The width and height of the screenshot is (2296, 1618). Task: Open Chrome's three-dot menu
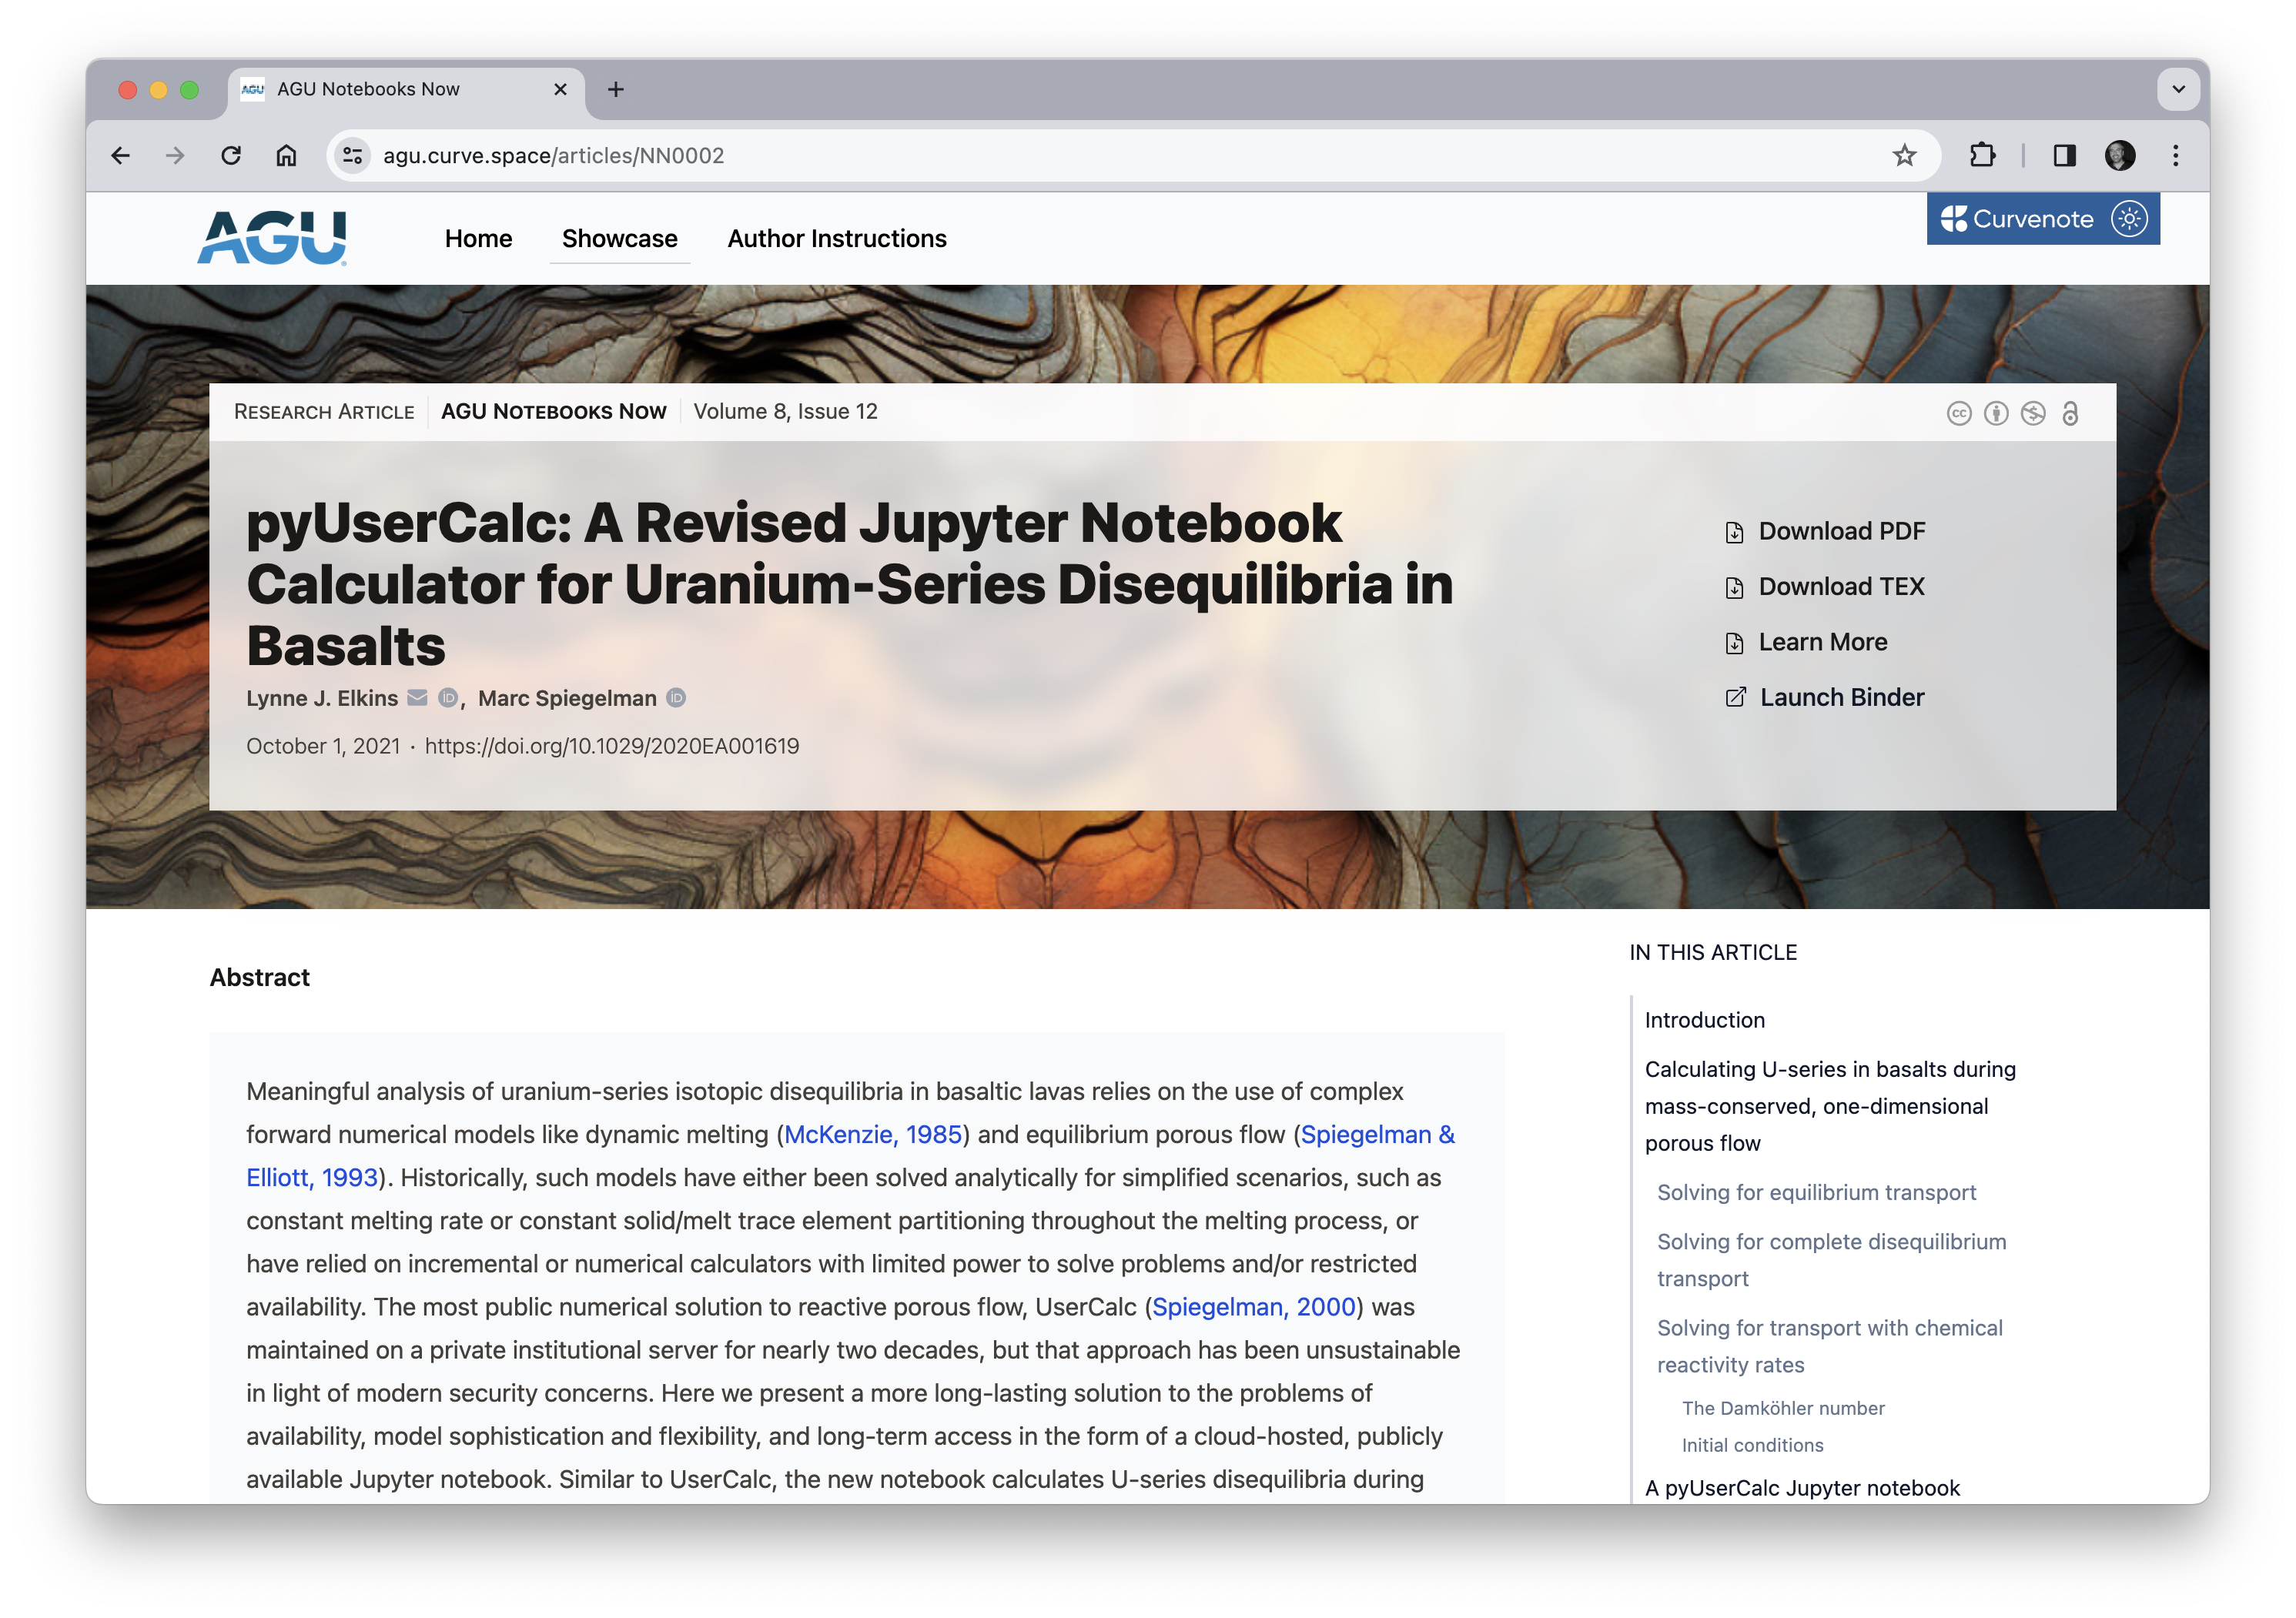click(2174, 155)
